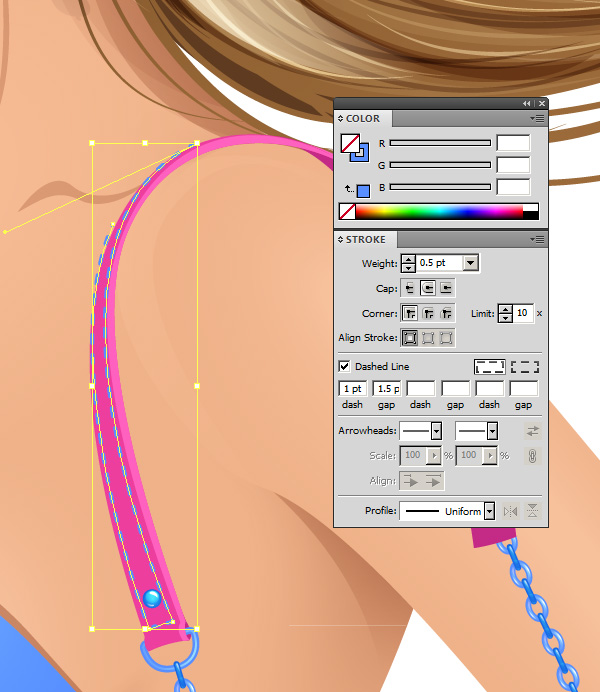Viewport: 600px width, 692px height.
Task: Click the COLOR panel tab
Action: pos(362,118)
